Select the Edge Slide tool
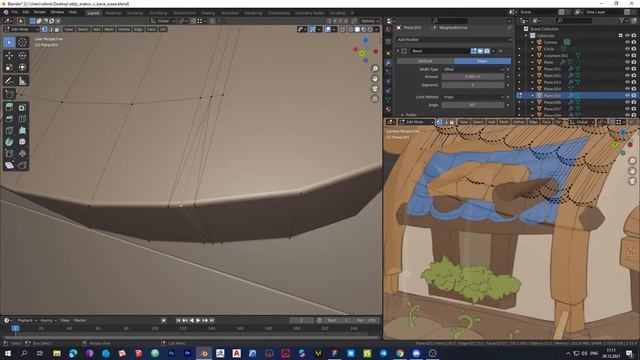Viewport: 640px width, 360px height. [x=9, y=153]
